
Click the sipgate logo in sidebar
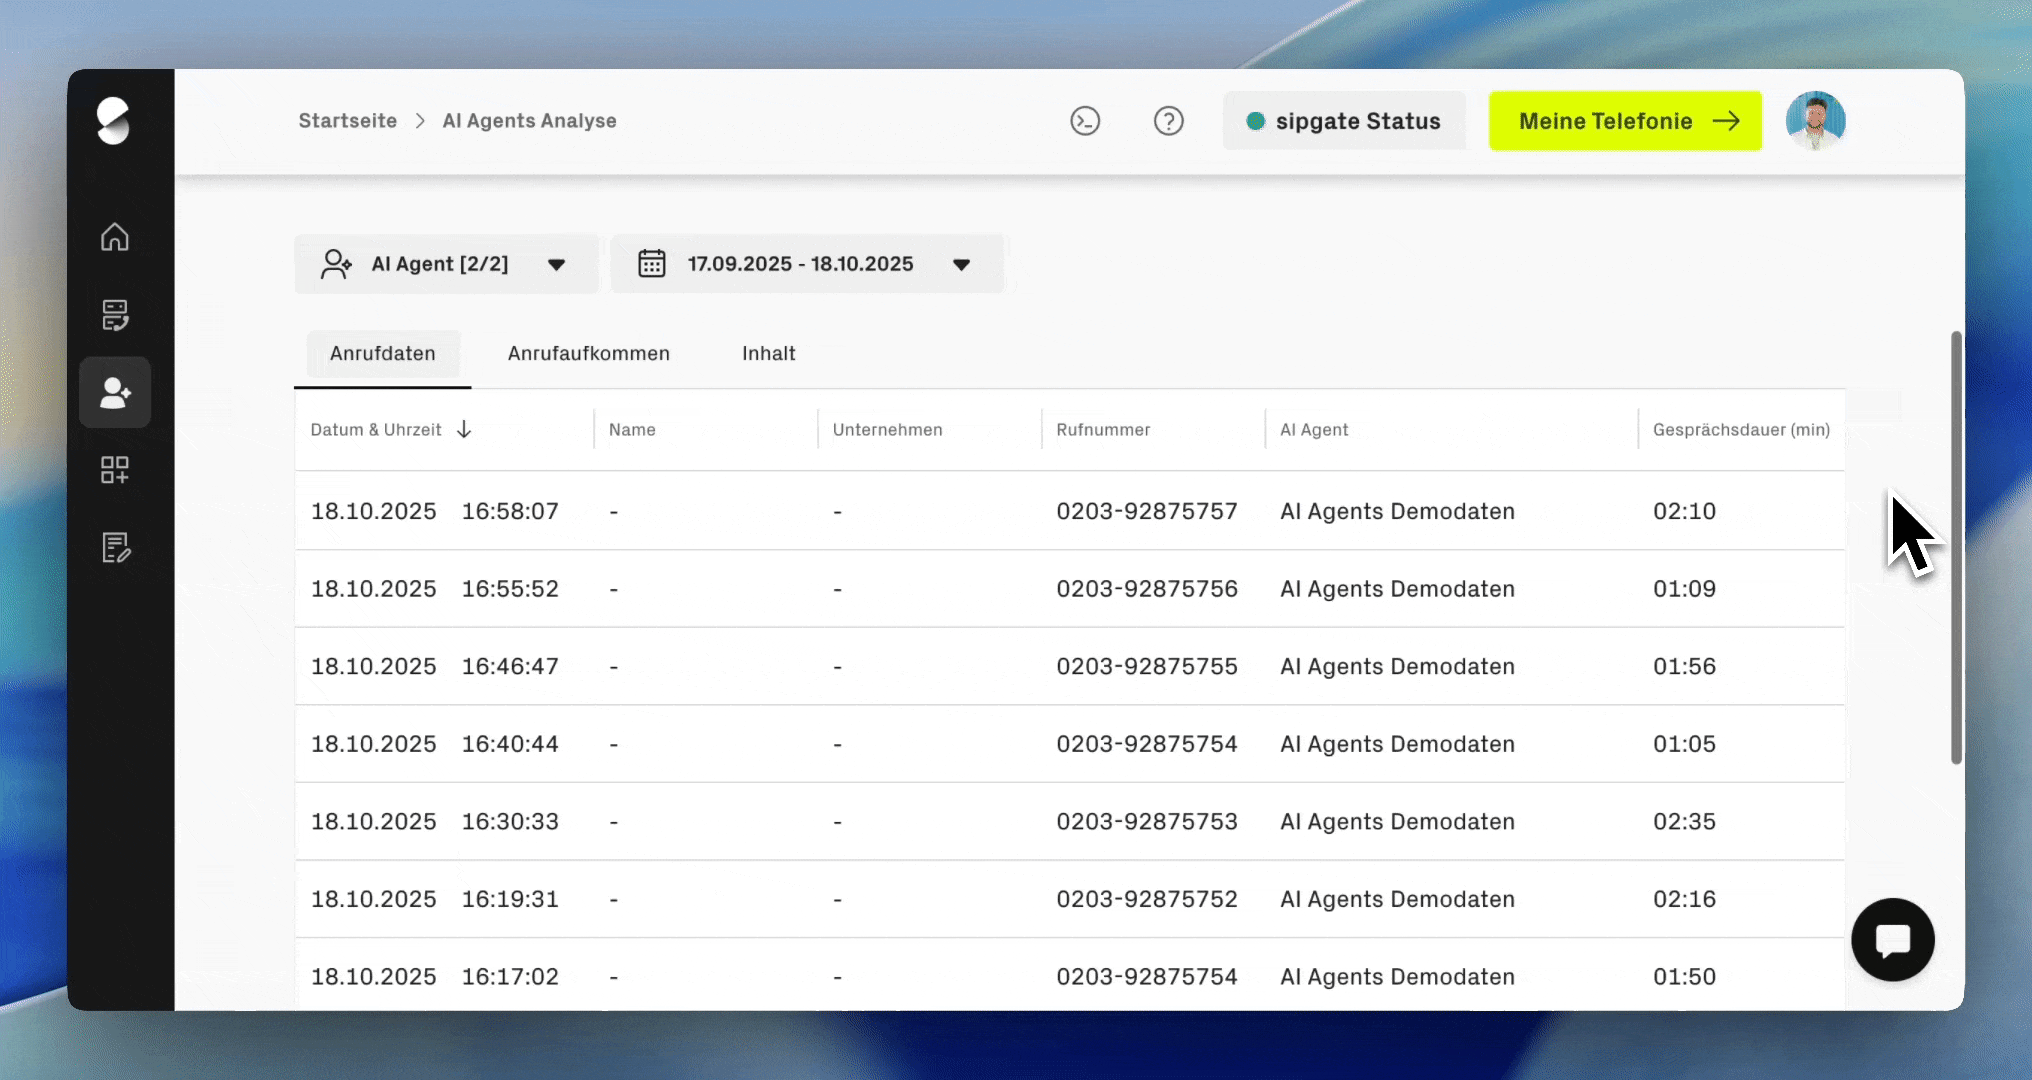[114, 121]
